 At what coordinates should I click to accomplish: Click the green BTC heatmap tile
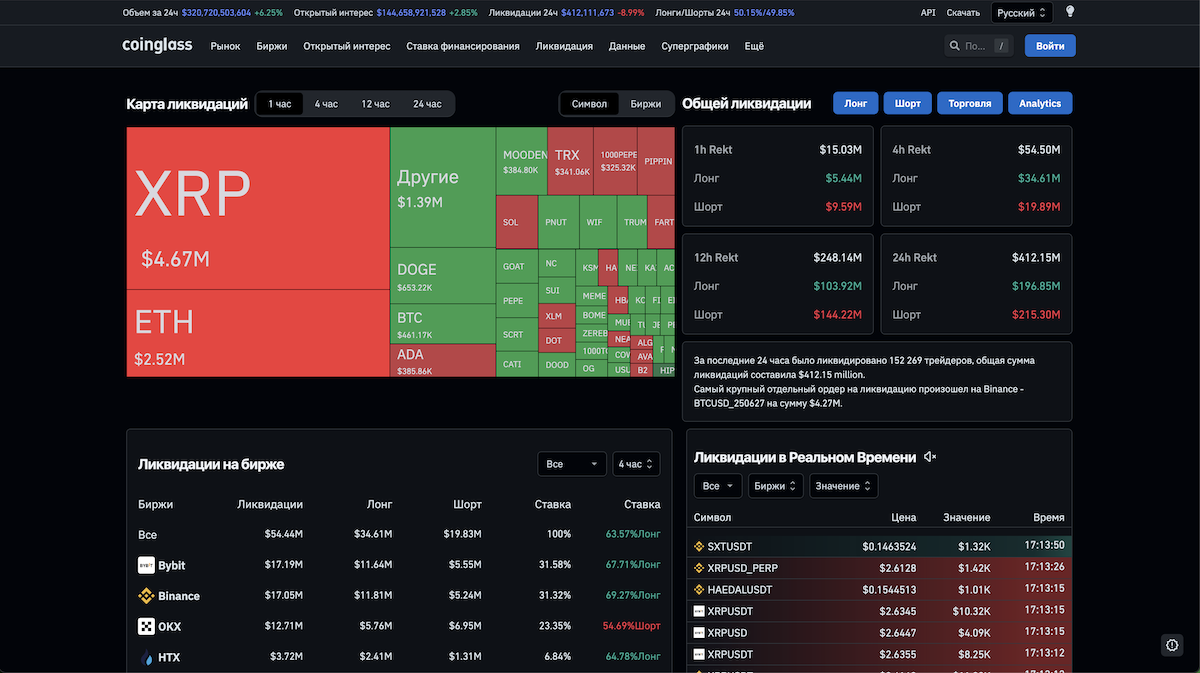tap(443, 324)
